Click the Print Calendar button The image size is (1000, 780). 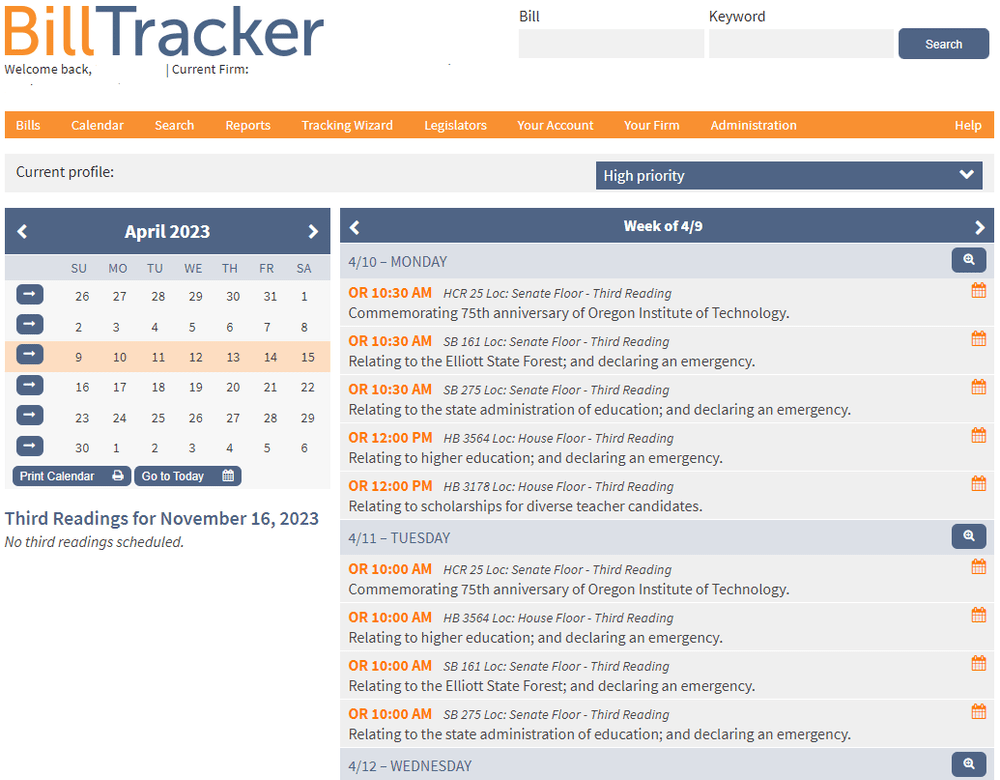click(71, 476)
